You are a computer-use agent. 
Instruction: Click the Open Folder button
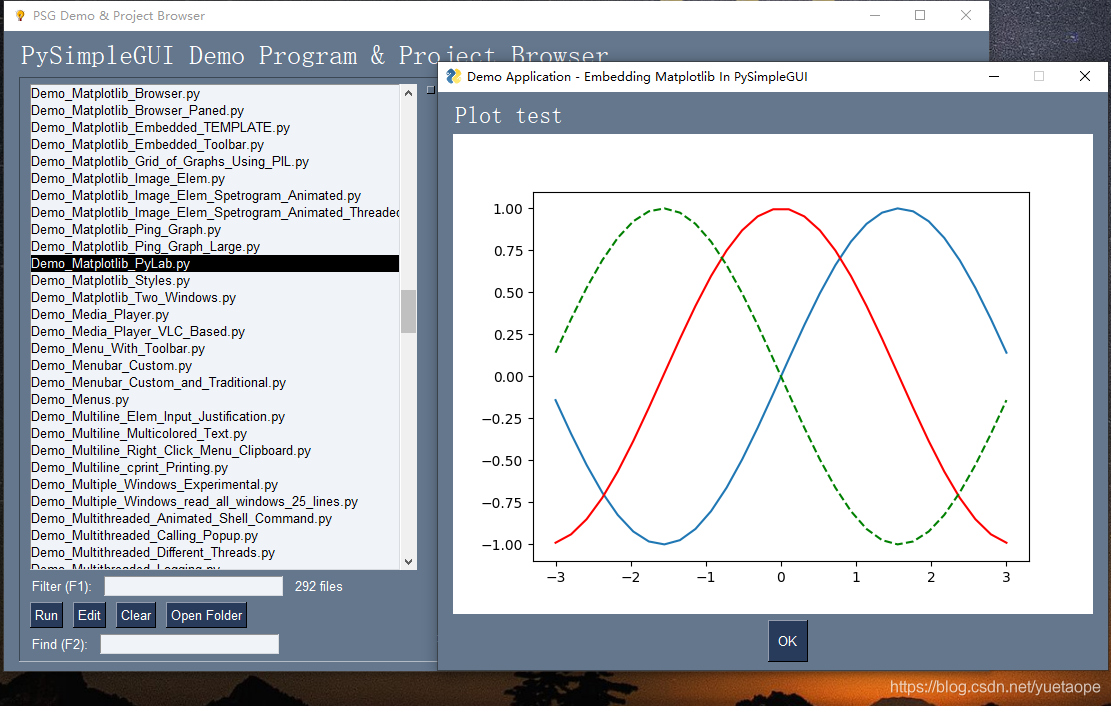[206, 615]
